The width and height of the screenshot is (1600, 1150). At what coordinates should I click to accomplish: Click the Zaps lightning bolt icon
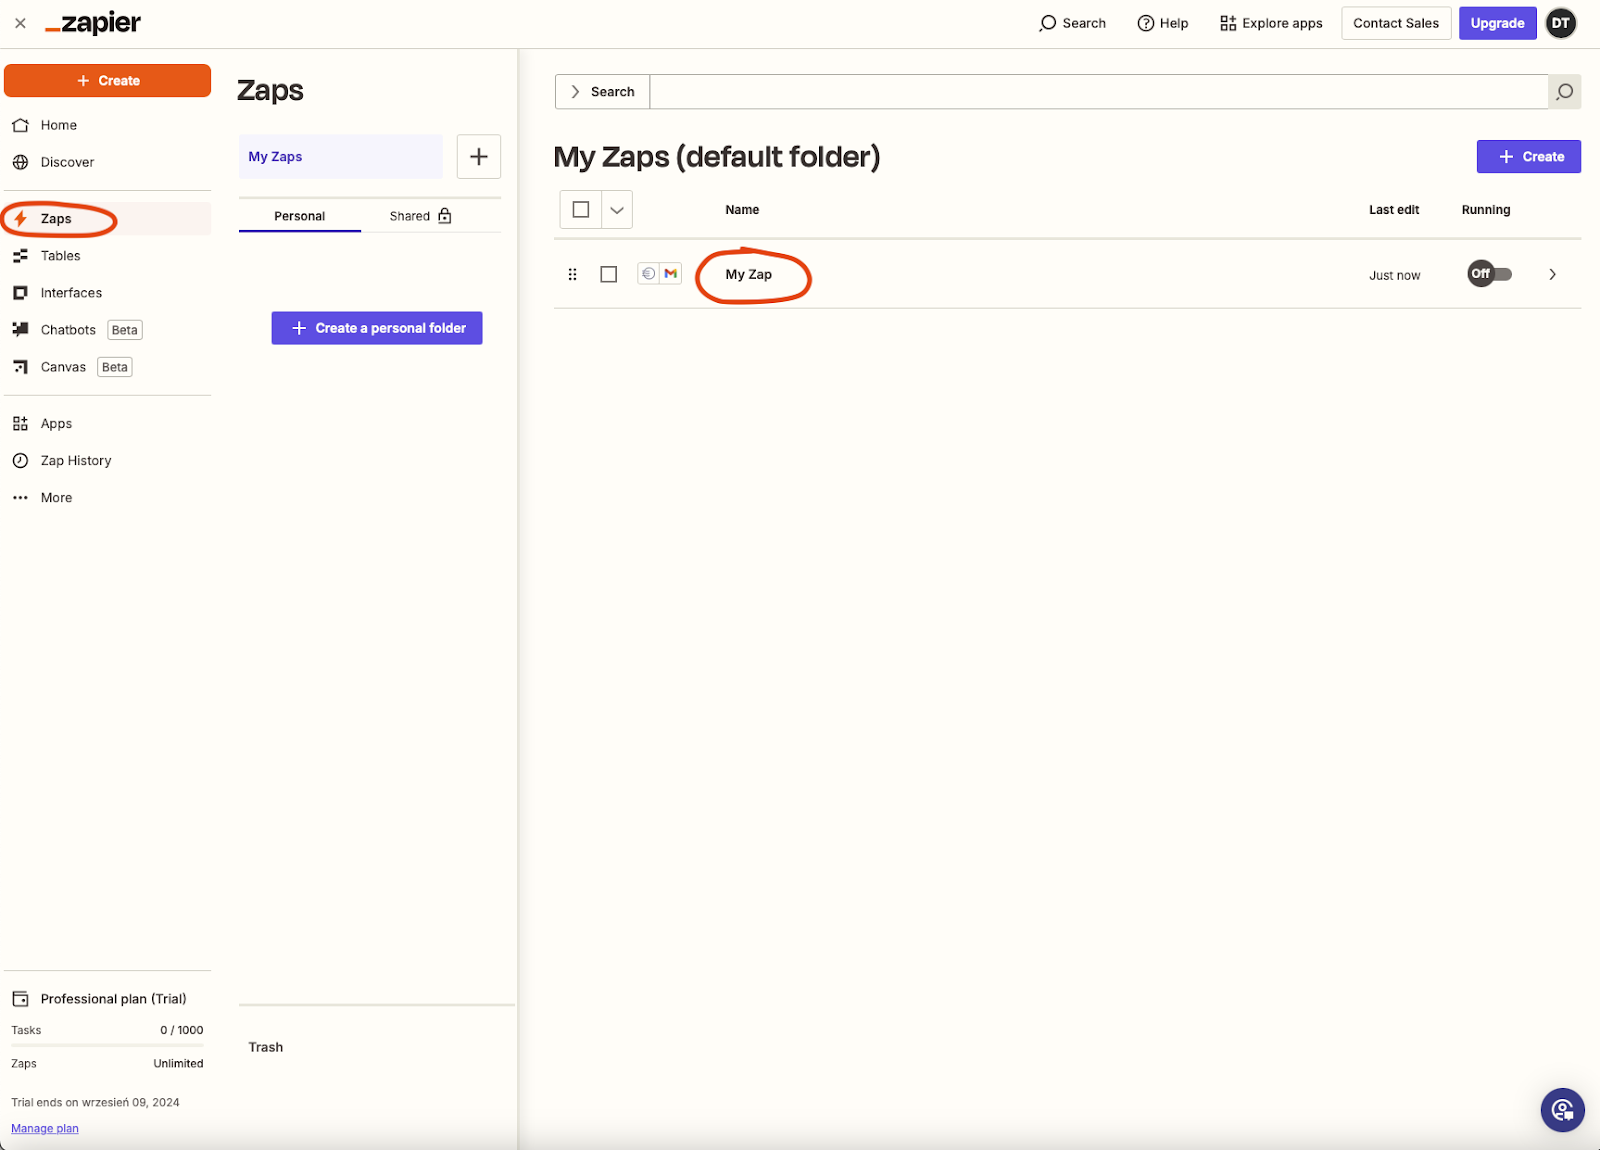pos(20,219)
